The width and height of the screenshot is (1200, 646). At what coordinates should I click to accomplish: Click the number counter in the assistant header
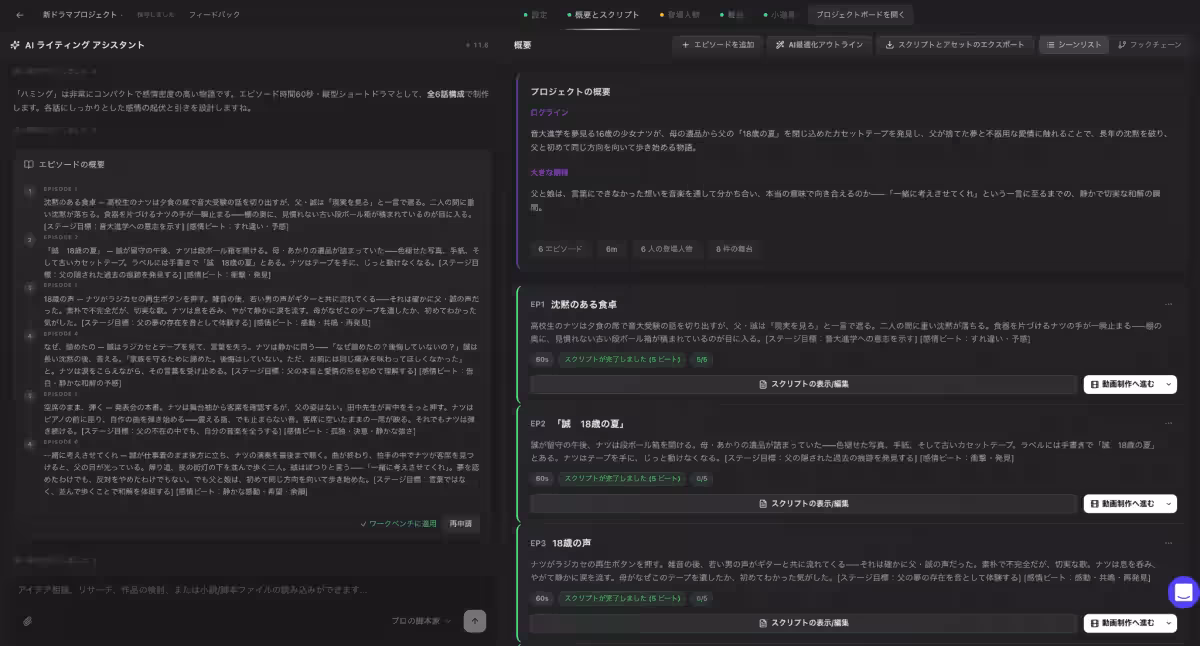point(477,45)
